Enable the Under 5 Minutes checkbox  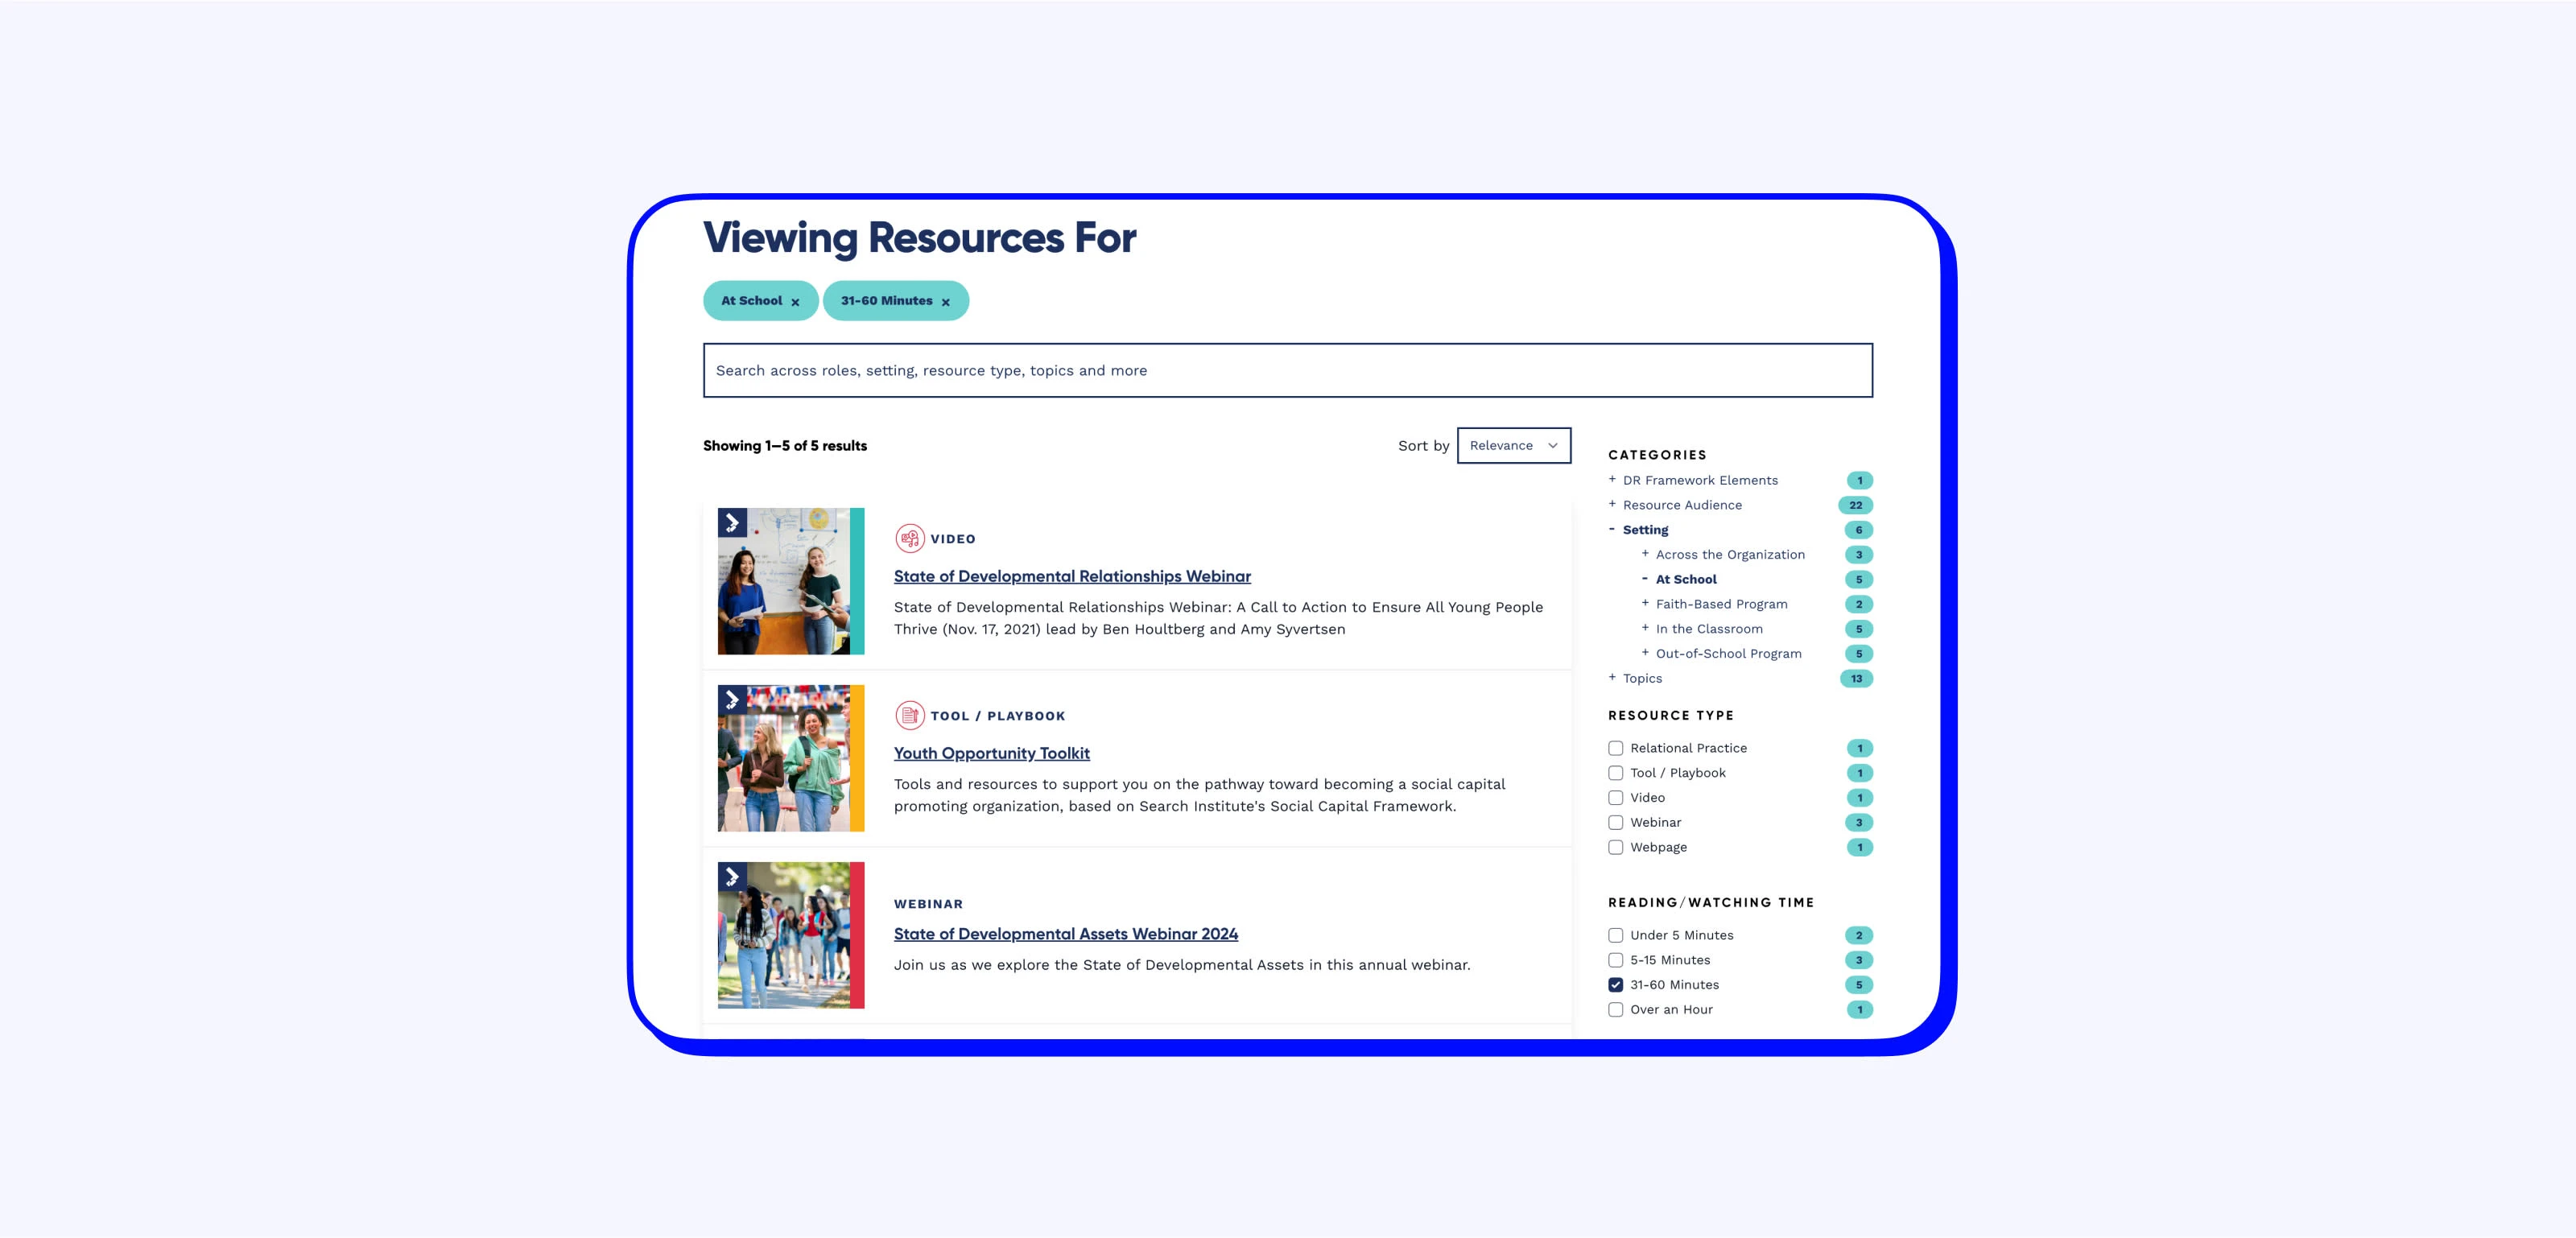click(1615, 936)
